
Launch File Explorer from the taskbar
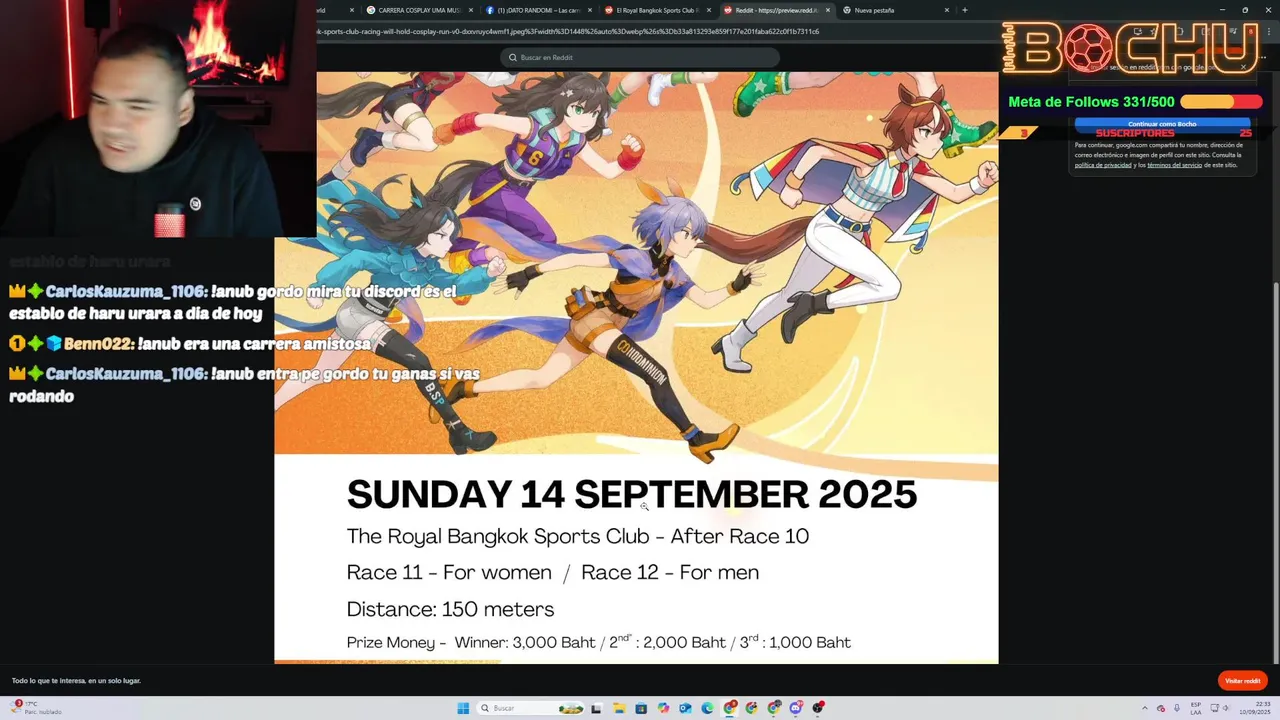(x=620, y=708)
